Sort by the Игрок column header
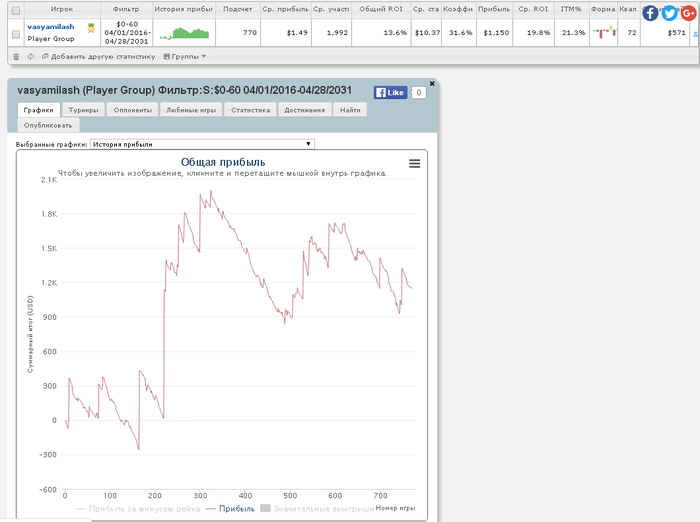The image size is (700, 522). pyautogui.click(x=62, y=9)
